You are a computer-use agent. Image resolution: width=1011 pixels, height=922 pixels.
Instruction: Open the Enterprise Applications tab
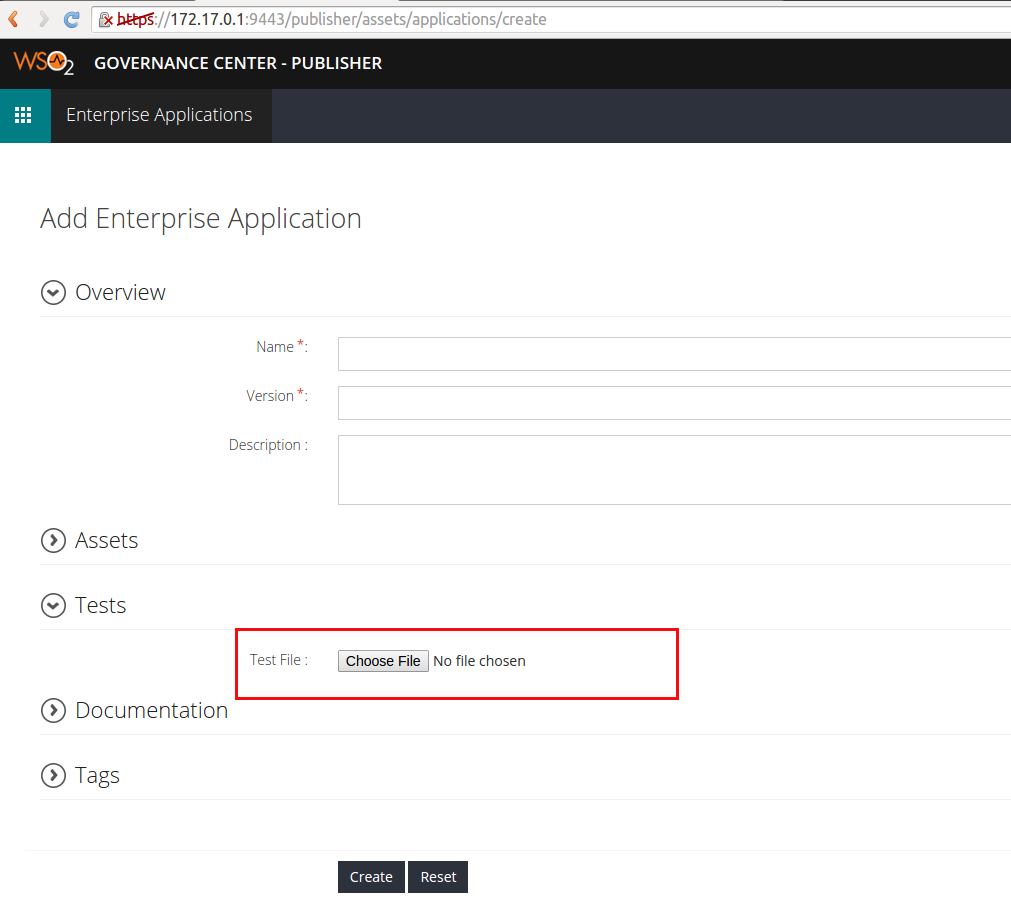pos(161,115)
